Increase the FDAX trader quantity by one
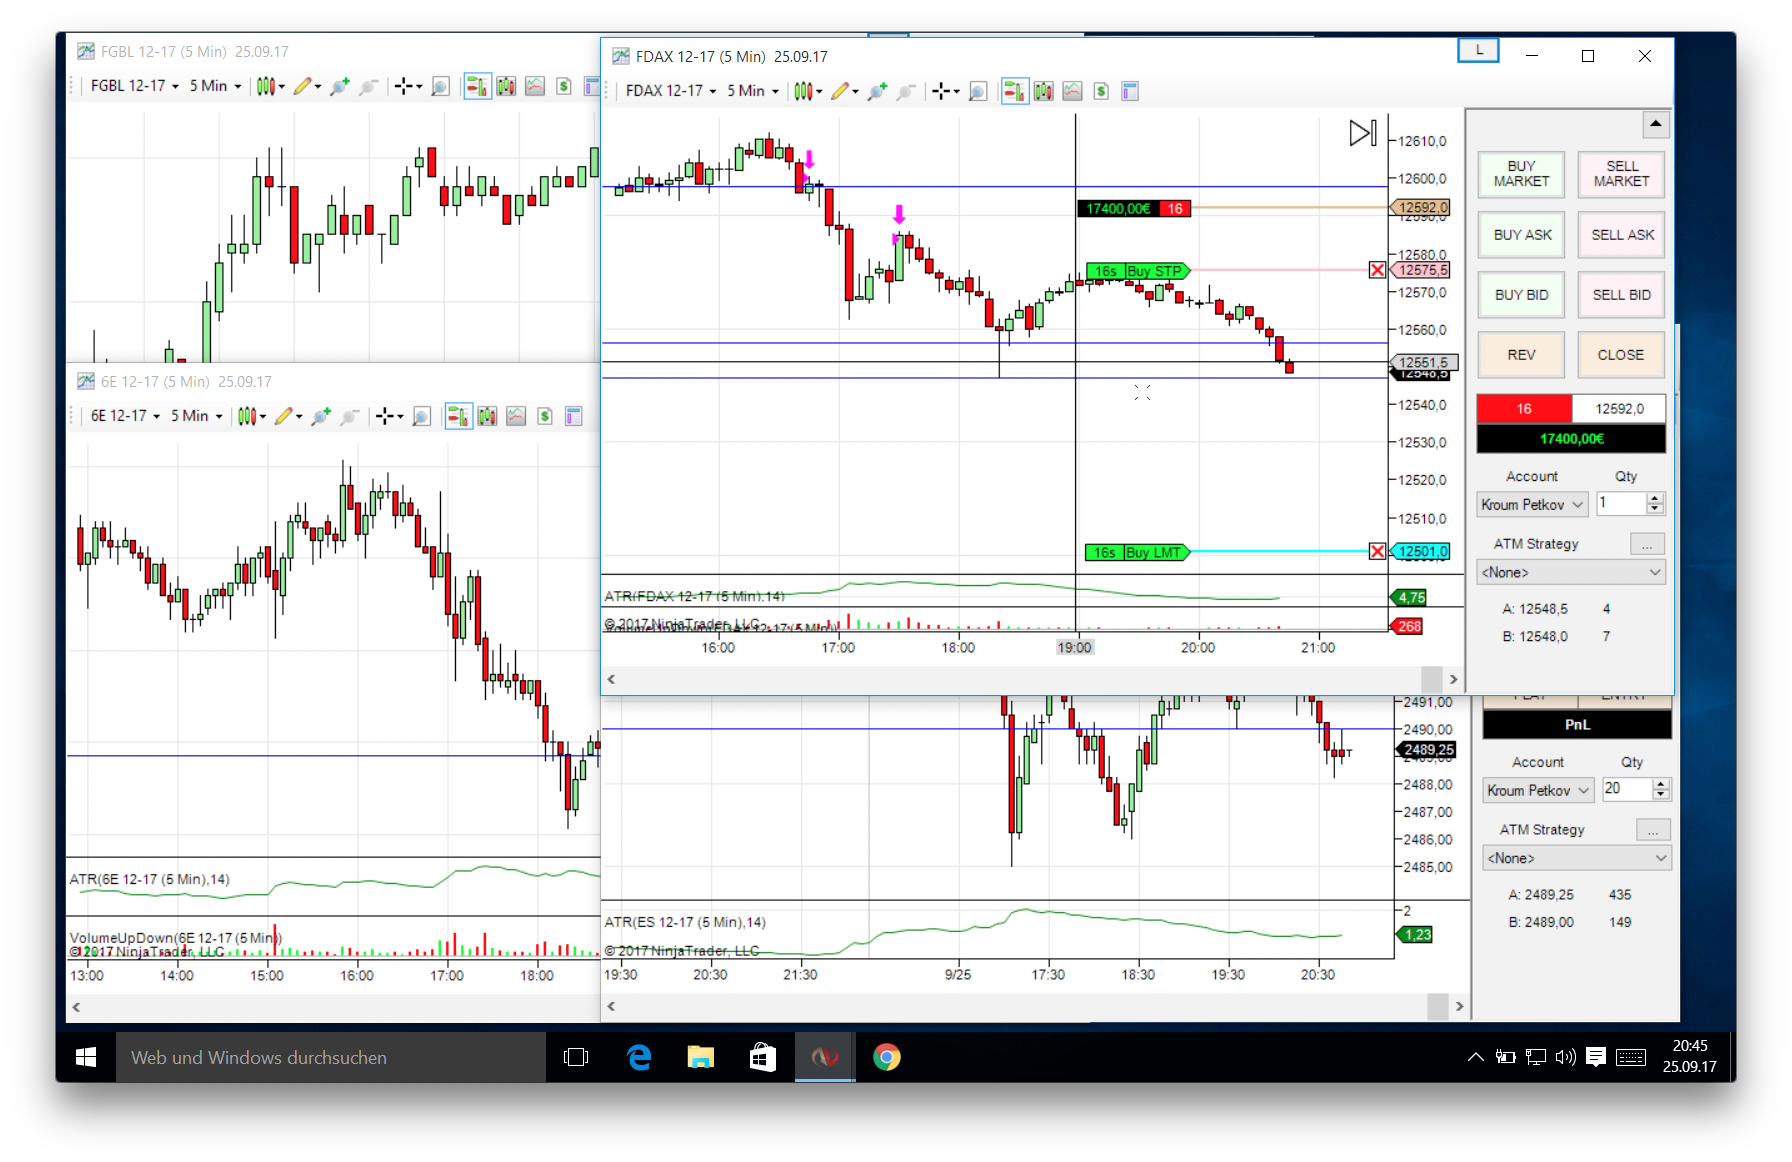The image size is (1792, 1162). point(1655,498)
